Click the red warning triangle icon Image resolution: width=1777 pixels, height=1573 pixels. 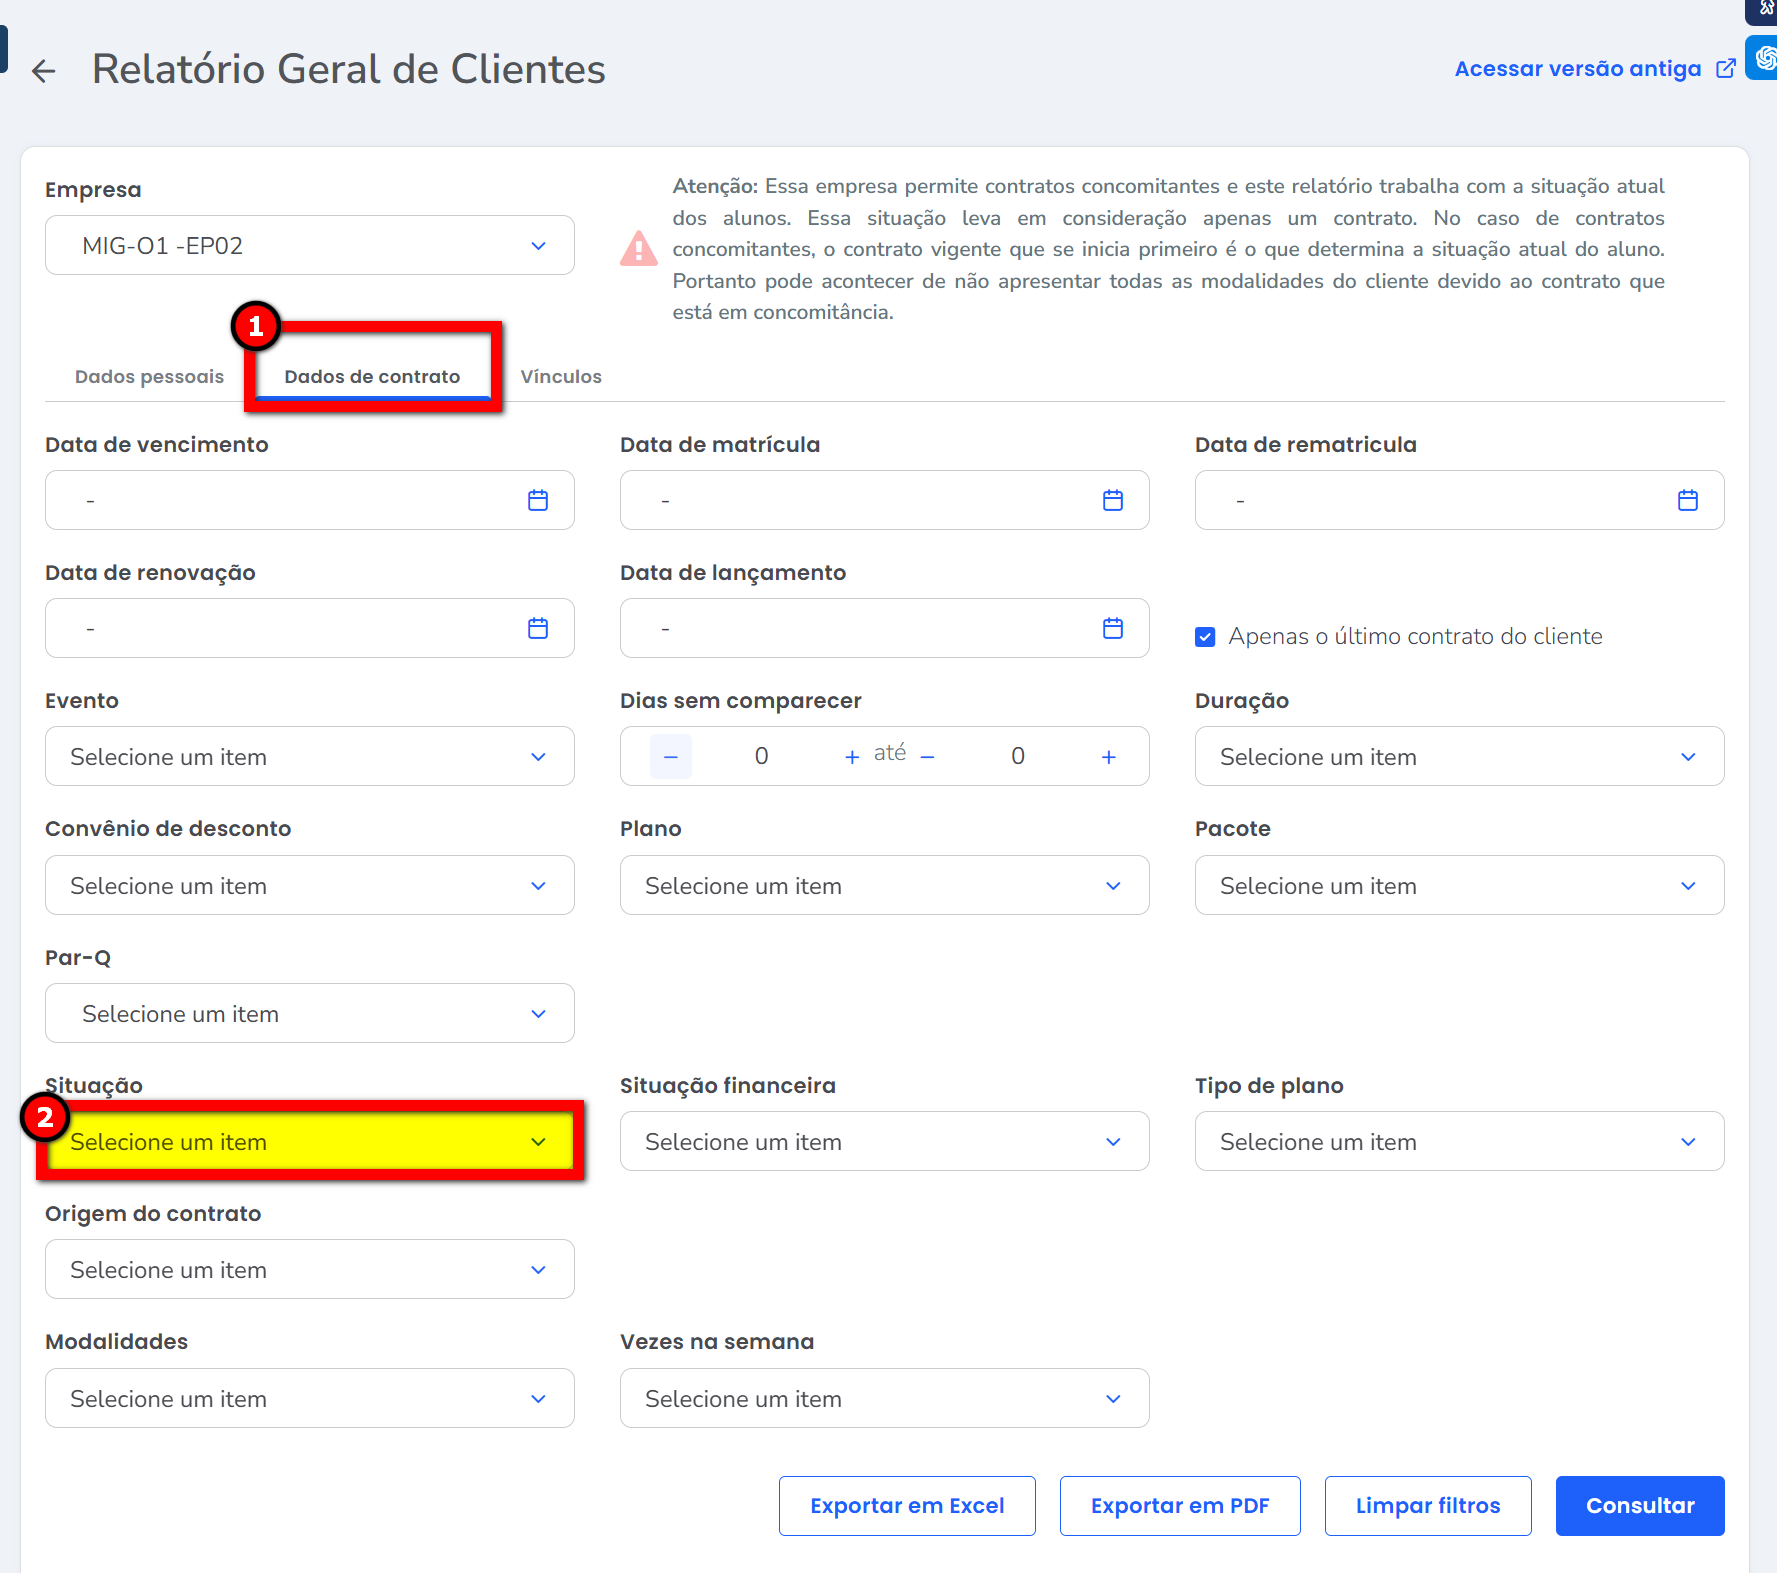click(x=639, y=249)
